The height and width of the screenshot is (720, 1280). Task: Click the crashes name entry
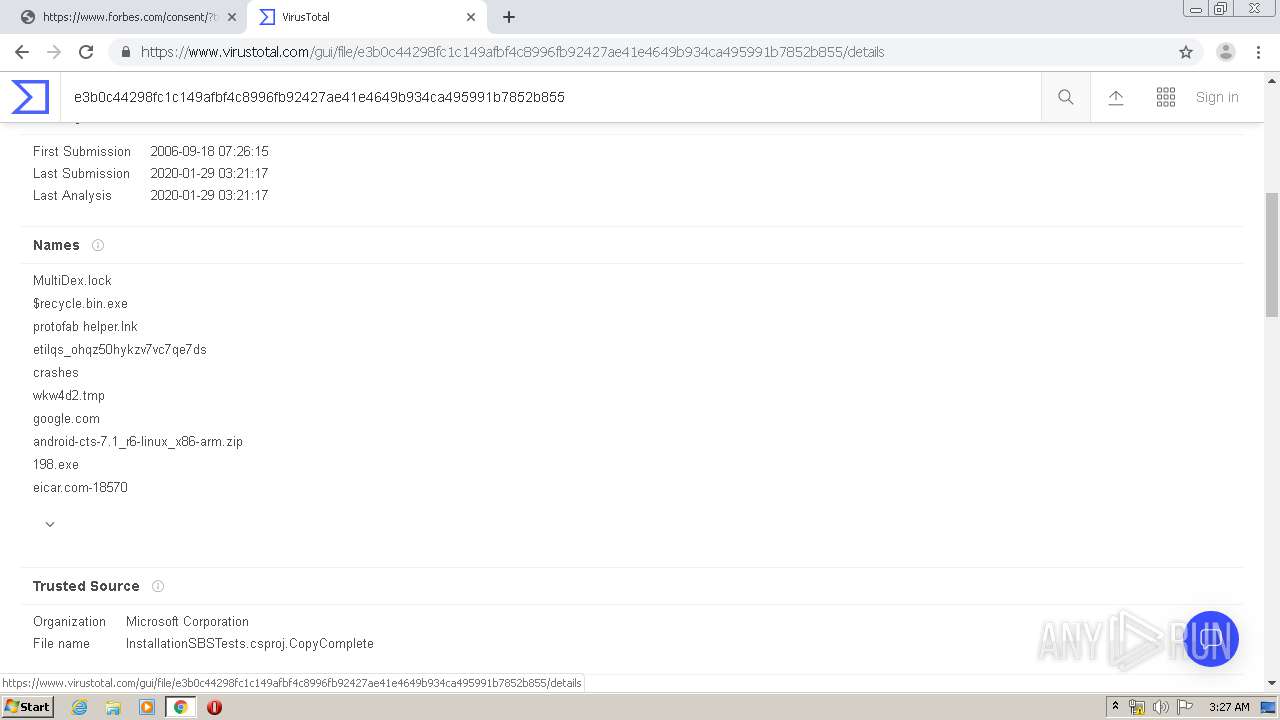point(56,373)
